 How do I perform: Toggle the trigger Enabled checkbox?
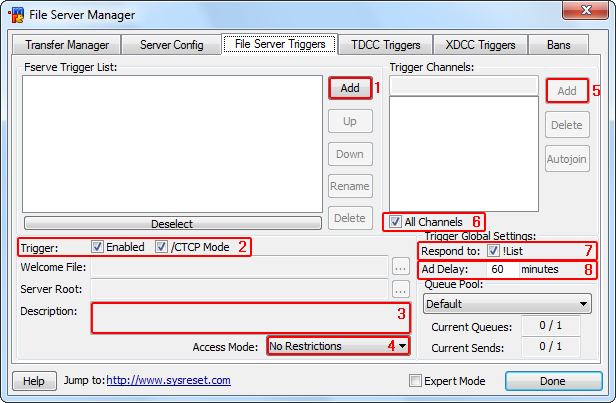(98, 247)
